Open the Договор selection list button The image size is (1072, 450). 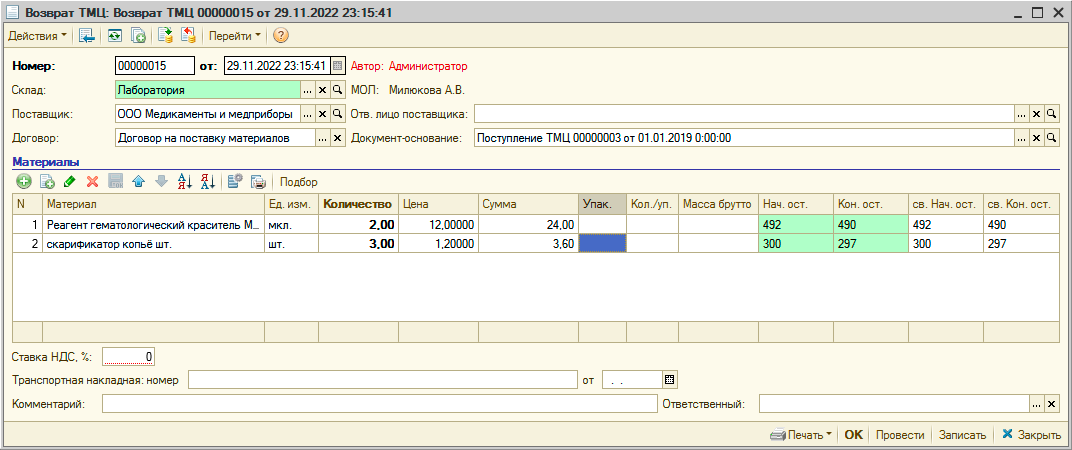(x=308, y=138)
